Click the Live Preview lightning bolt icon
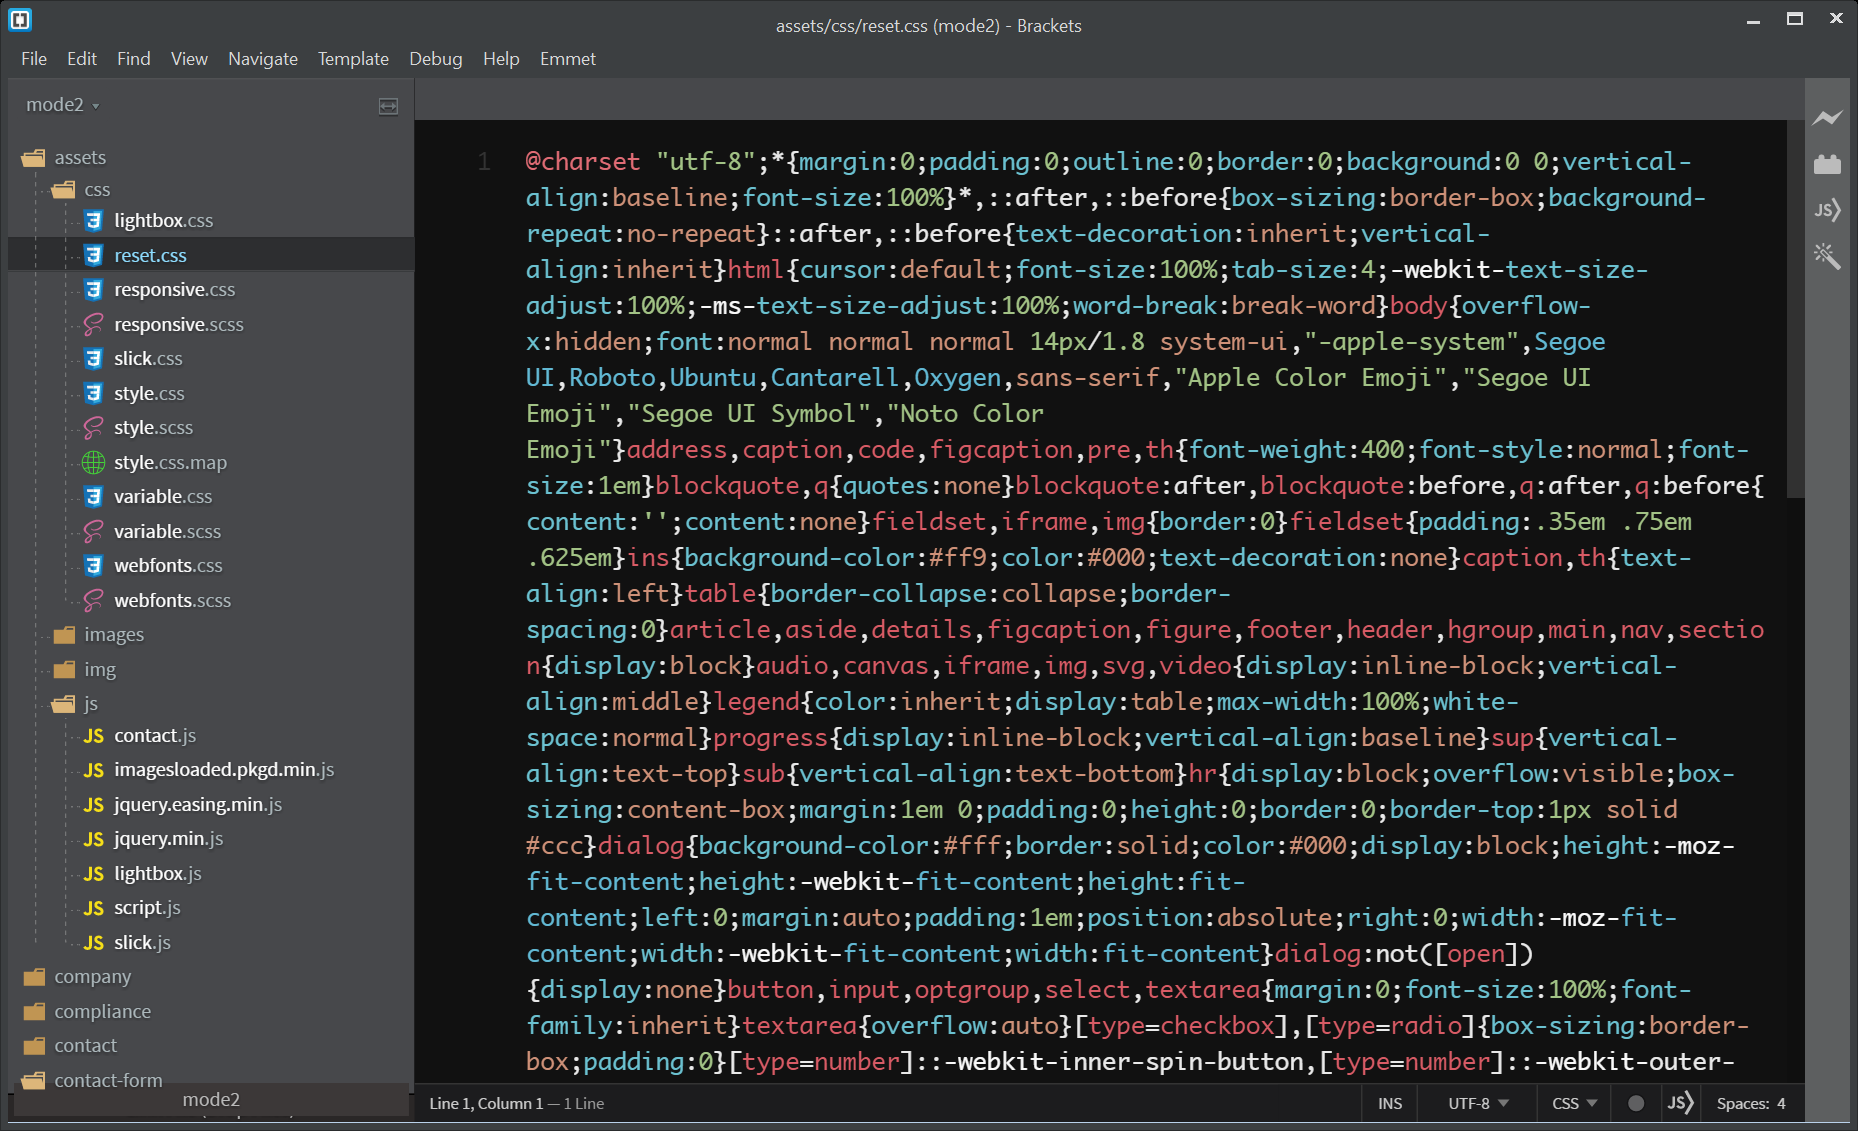 1827,118
